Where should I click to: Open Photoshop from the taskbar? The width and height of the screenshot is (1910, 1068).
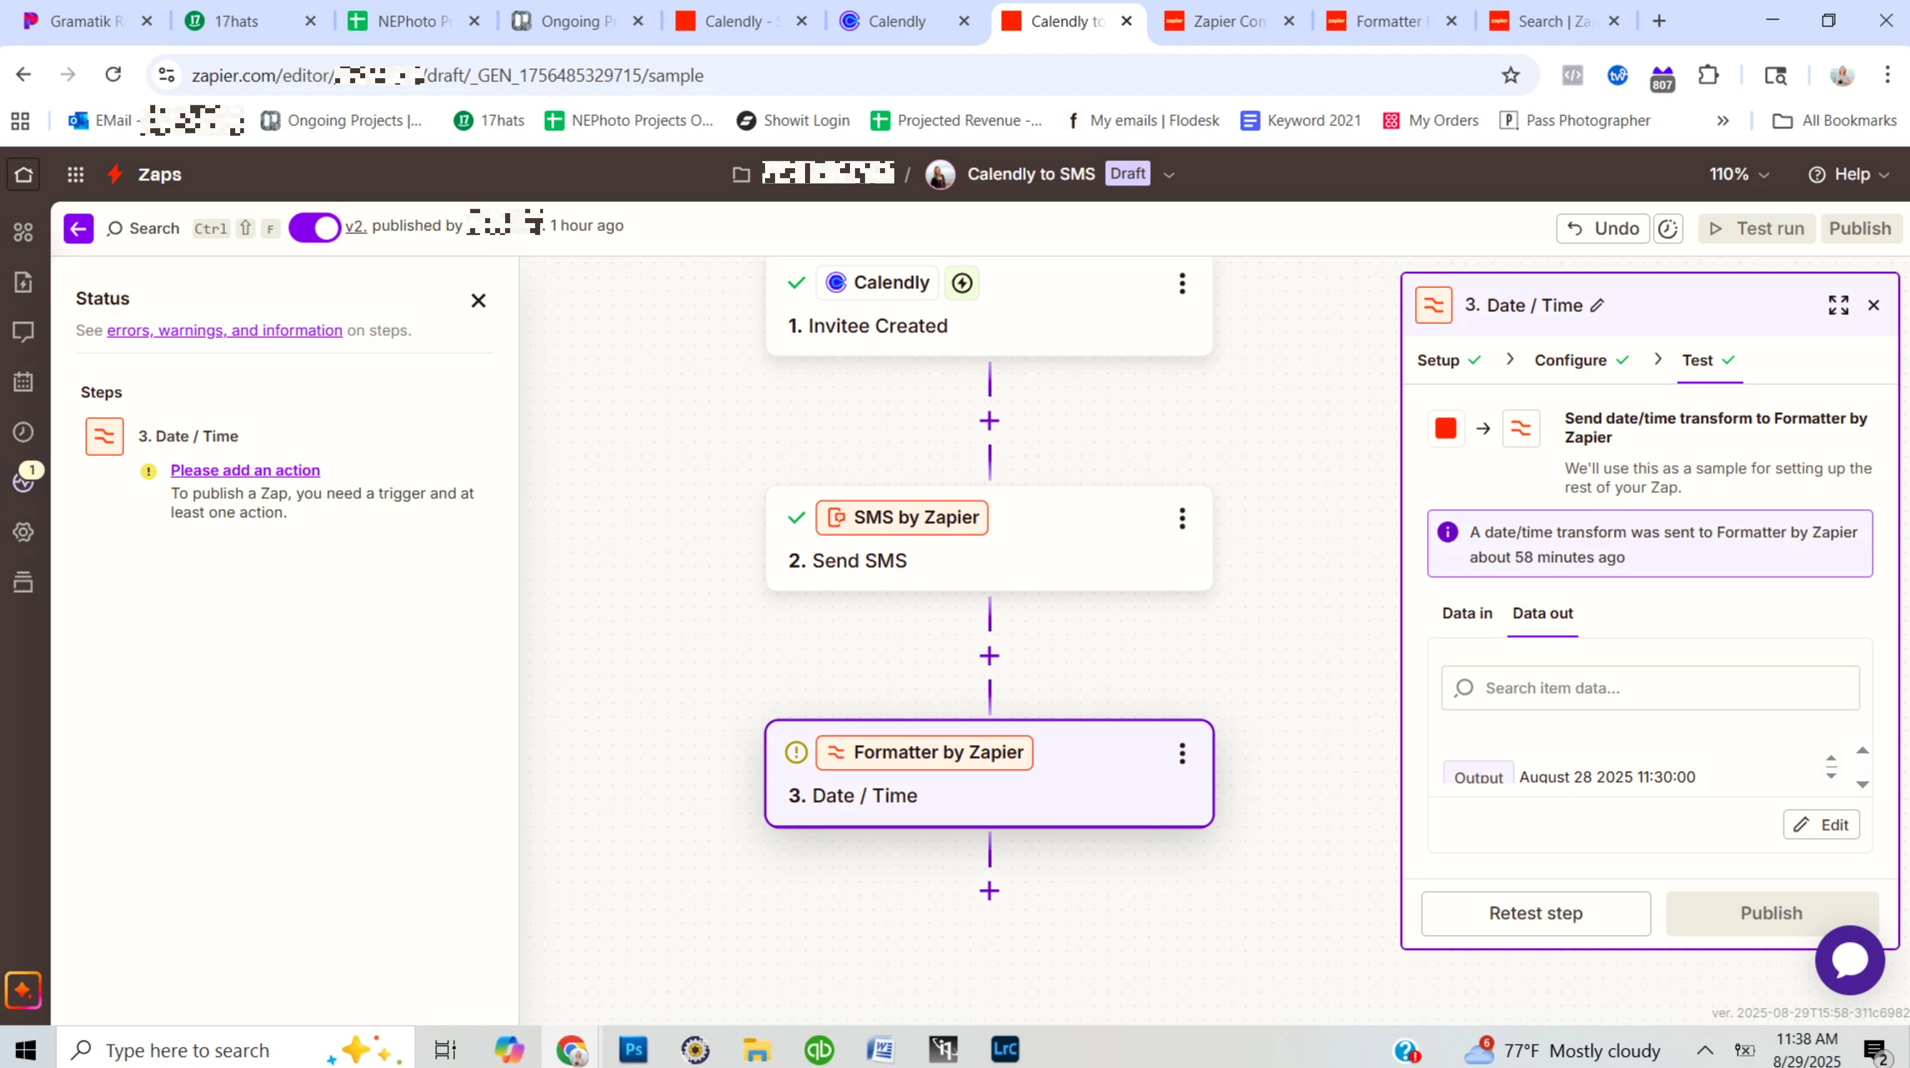pos(633,1049)
